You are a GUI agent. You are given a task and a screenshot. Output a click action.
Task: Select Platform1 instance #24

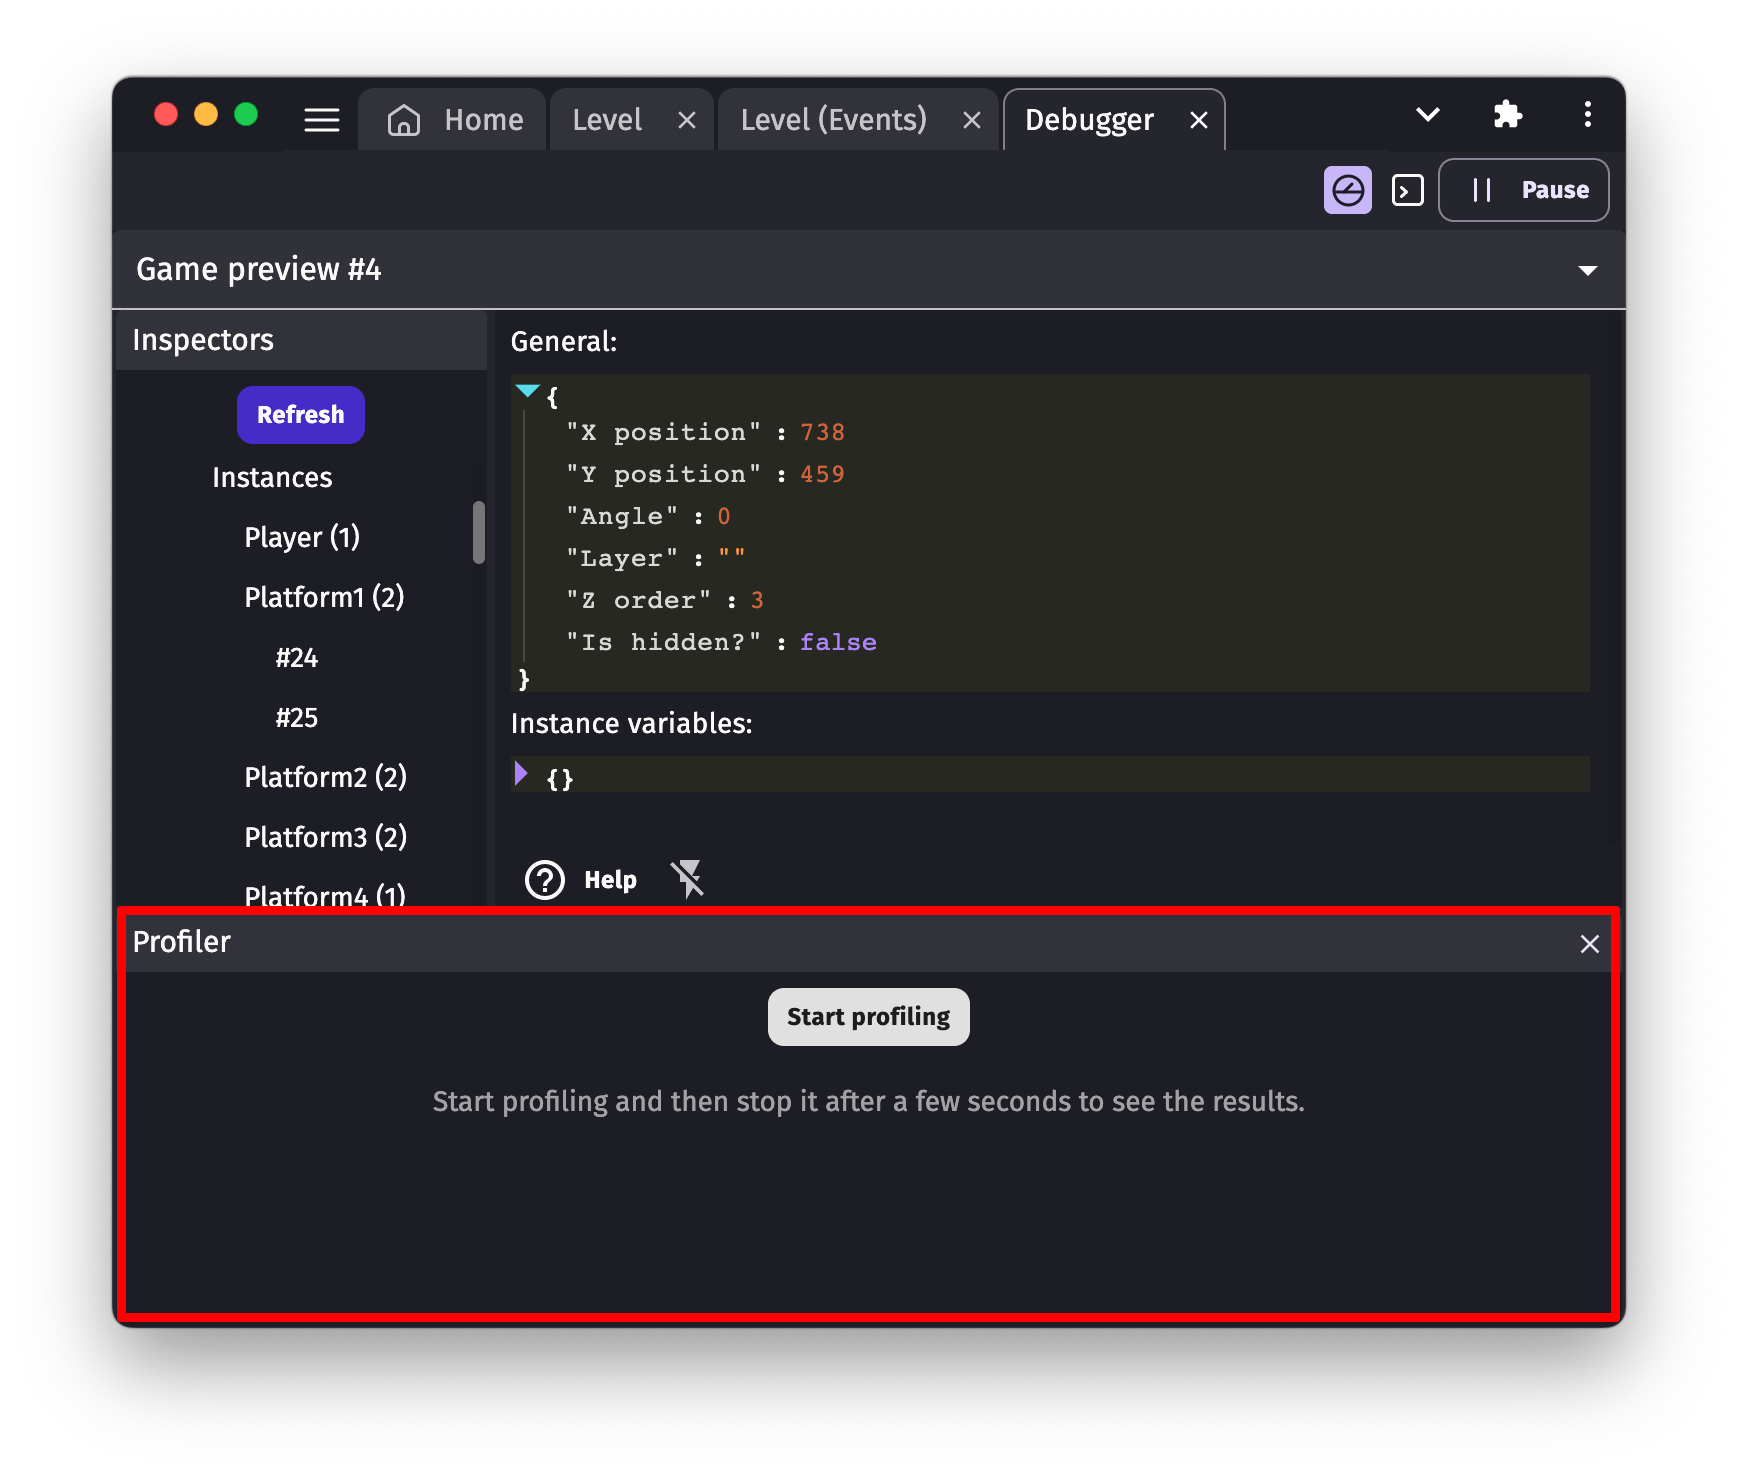pyautogui.click(x=296, y=657)
